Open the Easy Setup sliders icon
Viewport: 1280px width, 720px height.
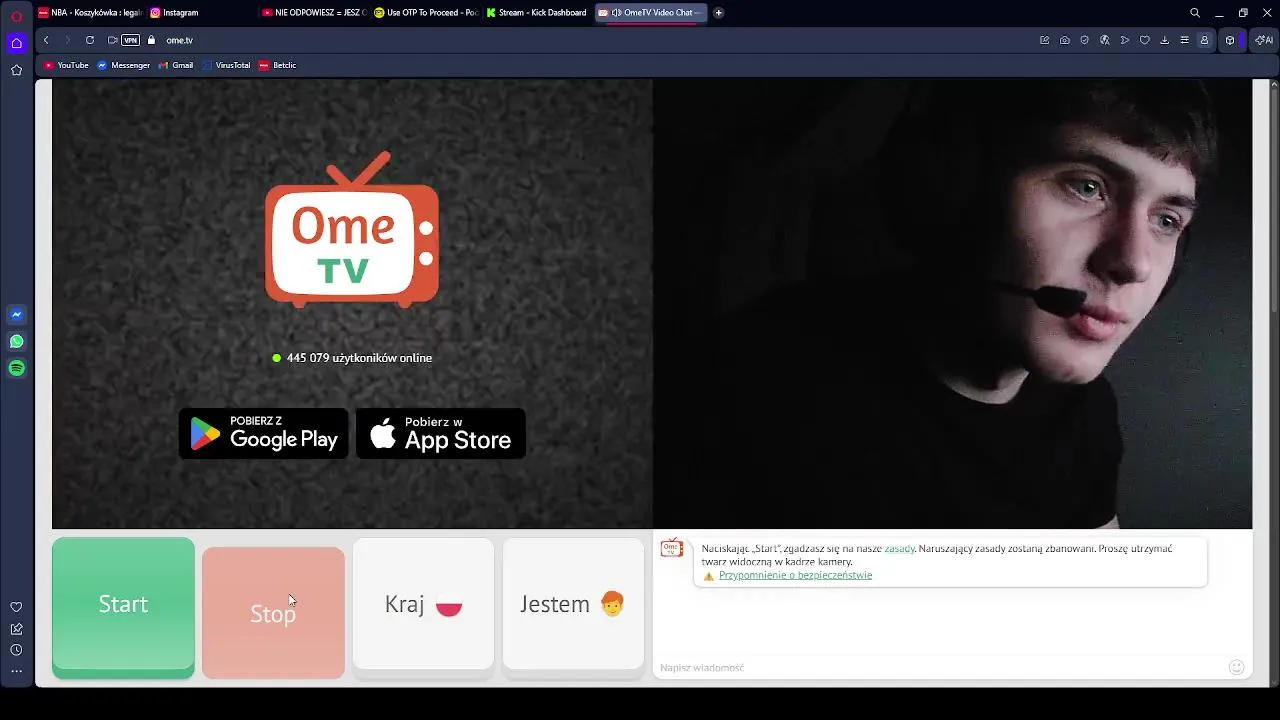point(1185,40)
